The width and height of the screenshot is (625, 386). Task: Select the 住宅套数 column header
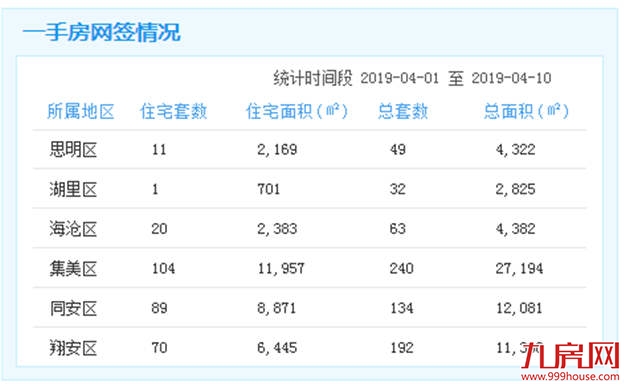point(174,111)
